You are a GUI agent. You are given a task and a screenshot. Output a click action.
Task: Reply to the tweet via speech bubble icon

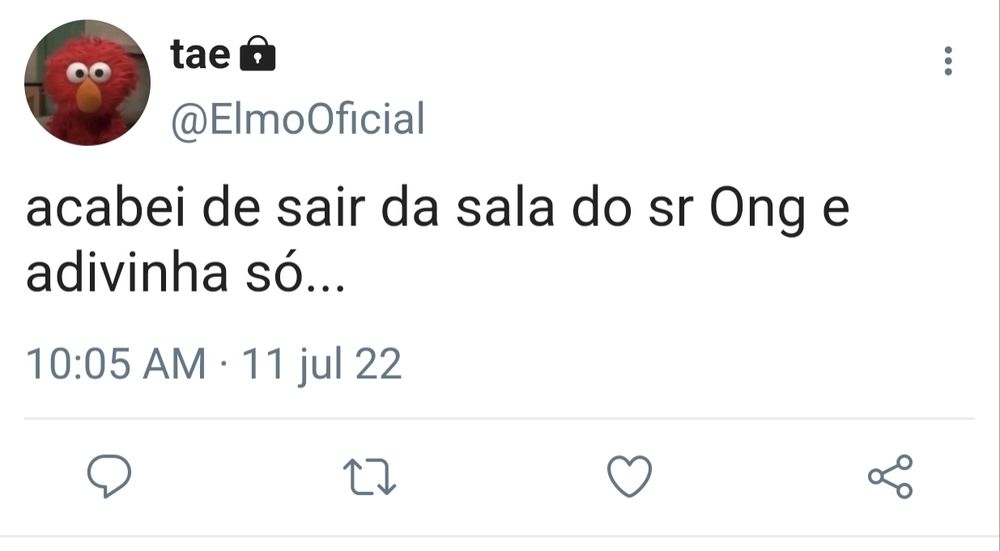point(110,476)
